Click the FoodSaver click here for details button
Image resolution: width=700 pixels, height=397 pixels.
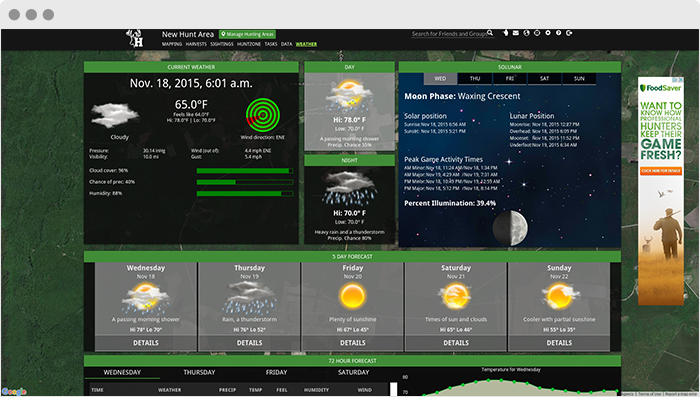[x=661, y=171]
